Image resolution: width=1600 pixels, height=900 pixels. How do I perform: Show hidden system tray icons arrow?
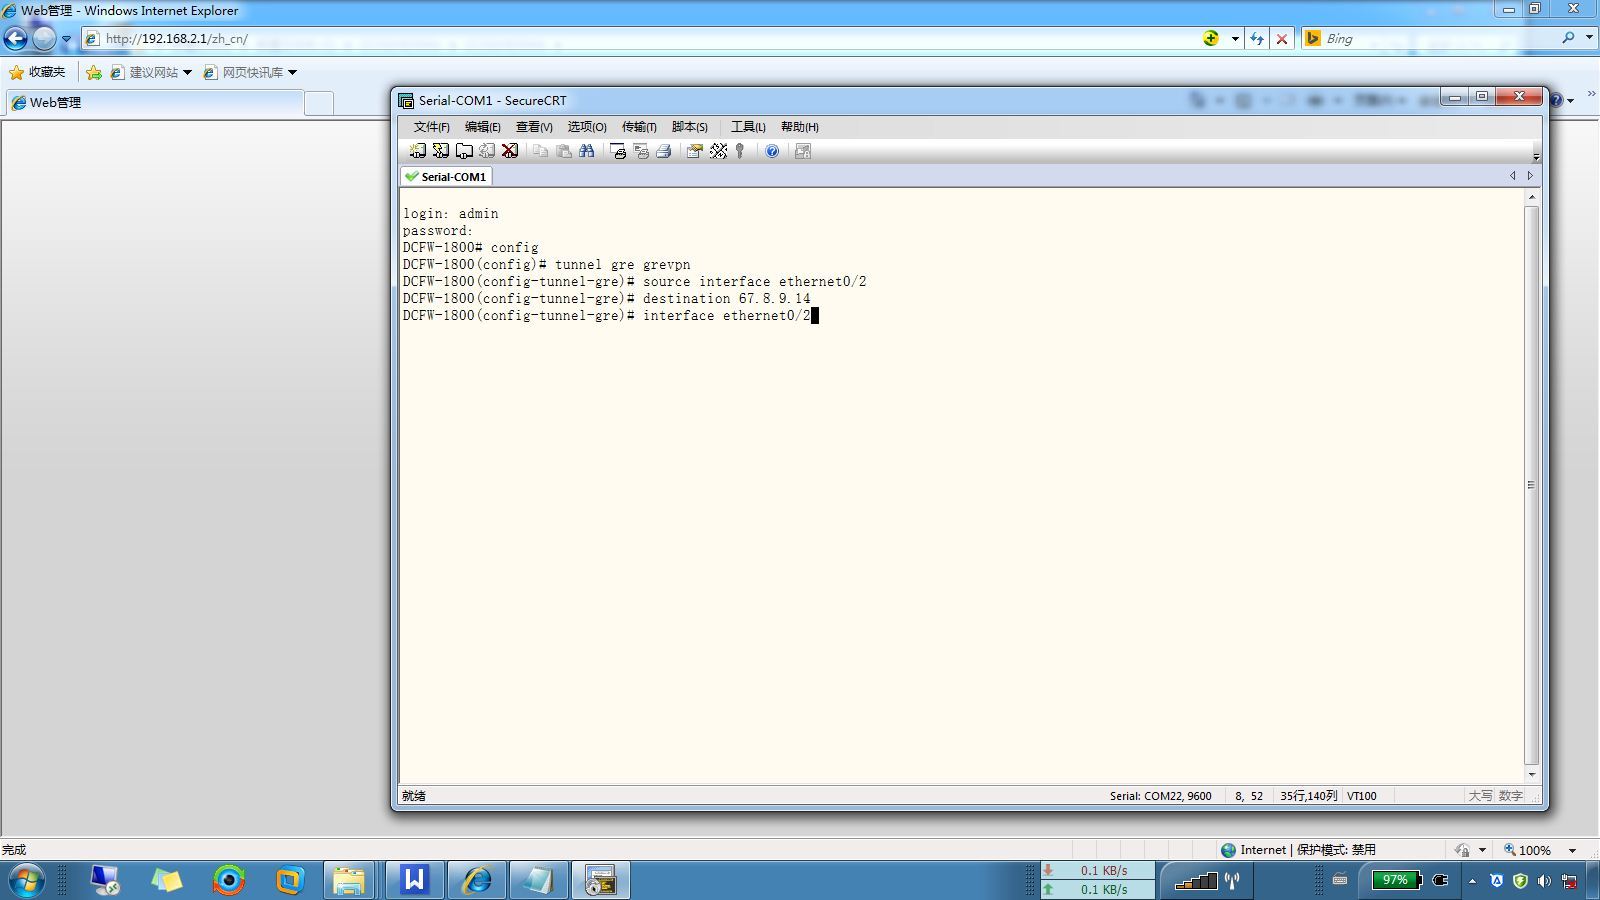(x=1472, y=881)
